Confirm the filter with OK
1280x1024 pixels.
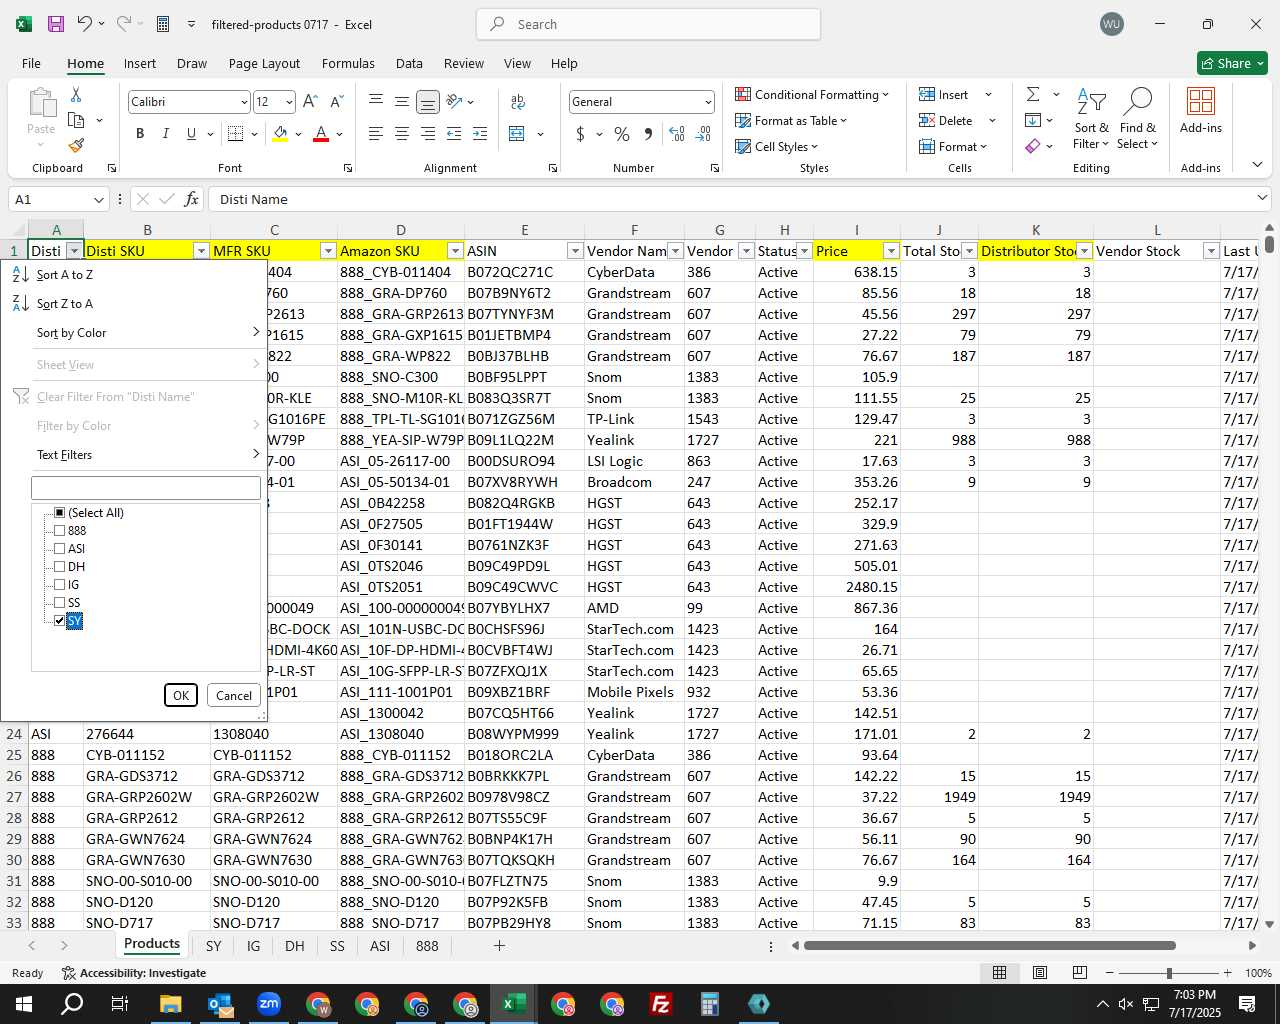click(x=181, y=695)
